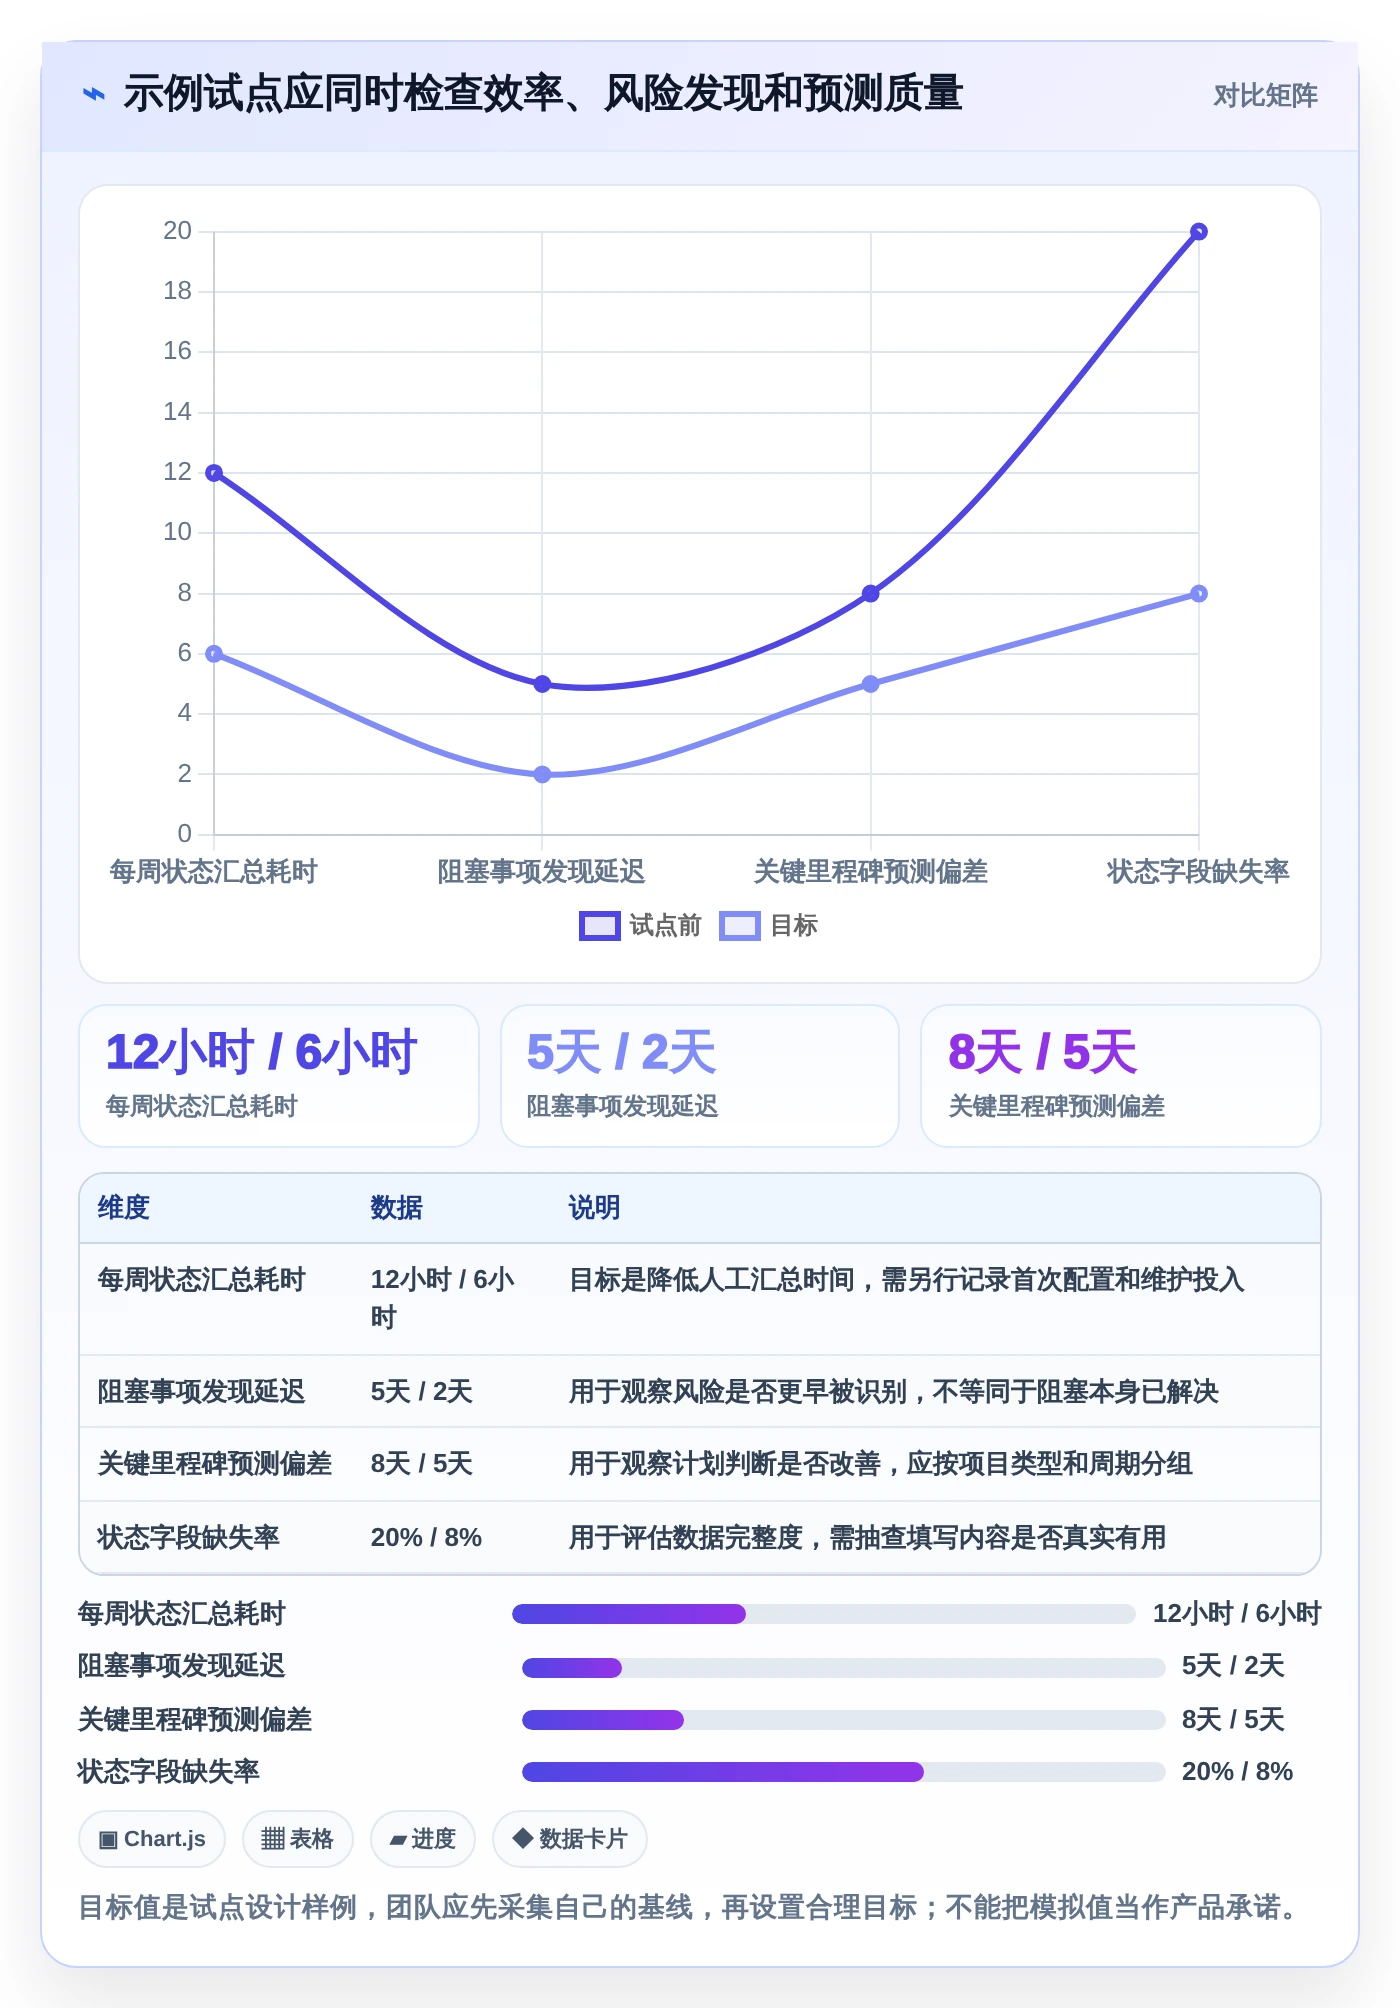Screen dimensions: 1400x2008
Task: Click the main title 示例试点应同时检查效率
Action: (543, 95)
